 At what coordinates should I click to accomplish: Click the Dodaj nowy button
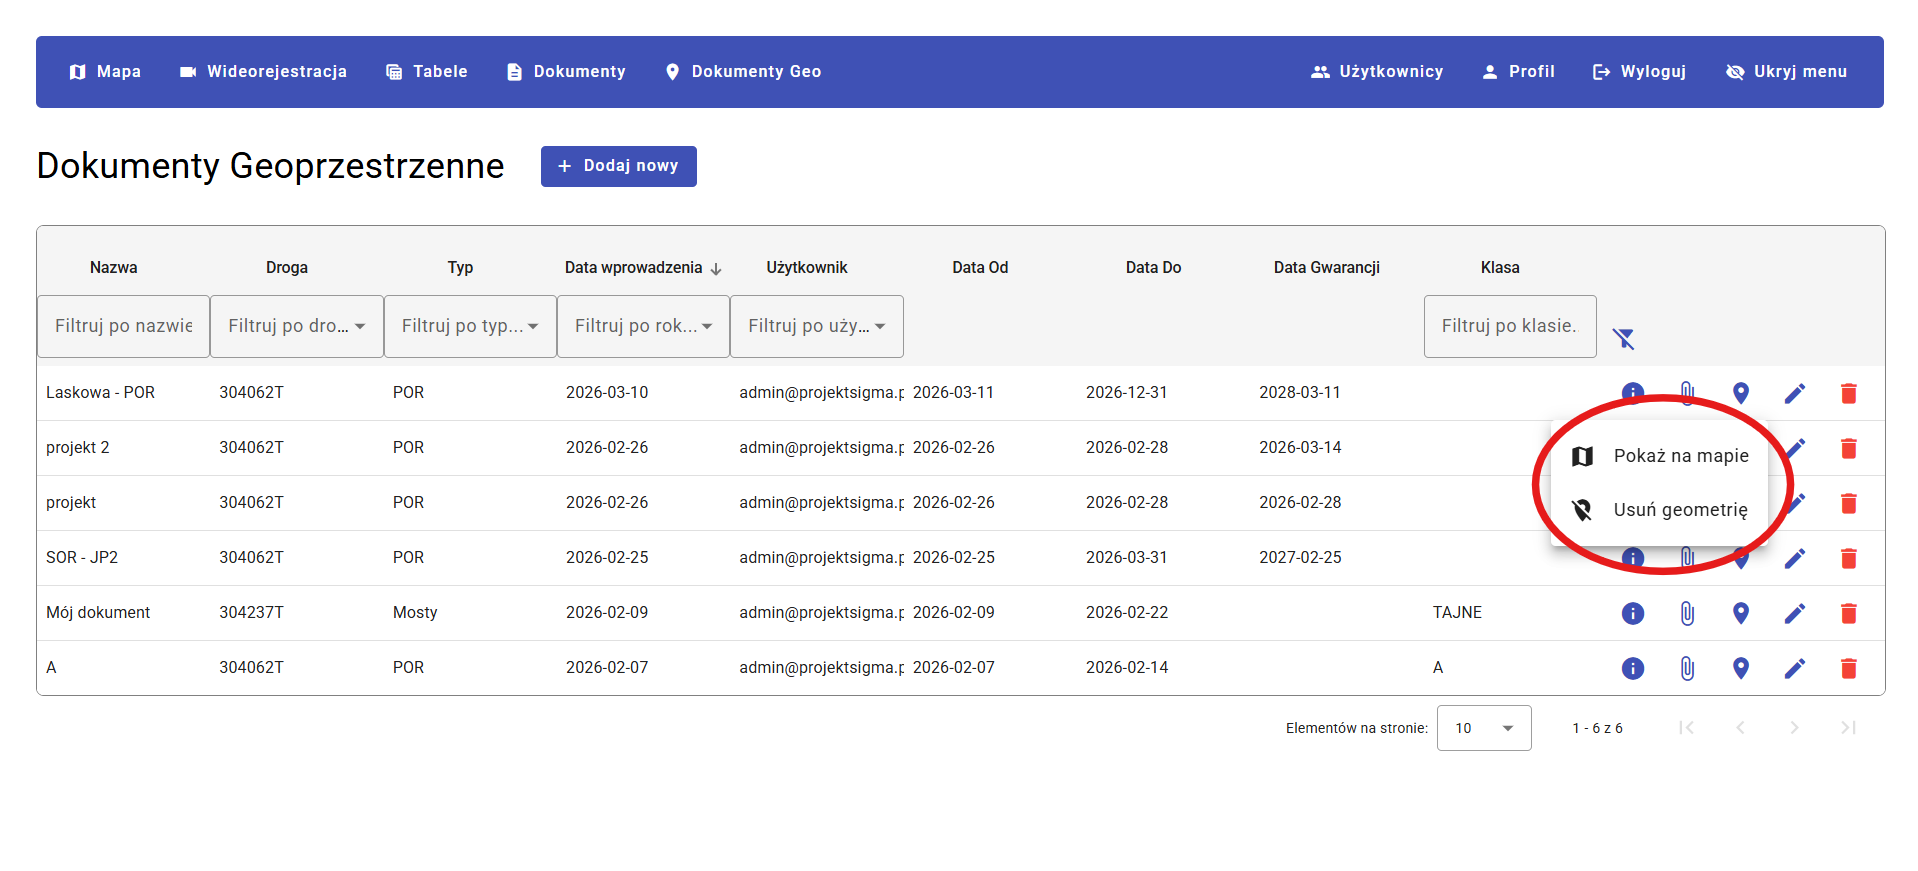point(618,166)
